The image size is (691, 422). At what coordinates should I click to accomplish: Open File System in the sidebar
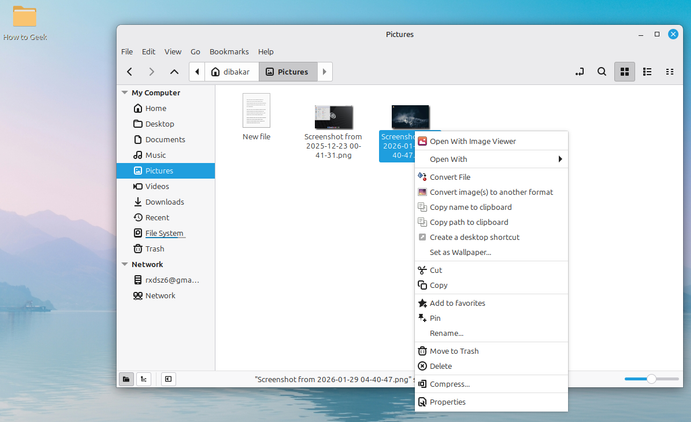pyautogui.click(x=166, y=233)
